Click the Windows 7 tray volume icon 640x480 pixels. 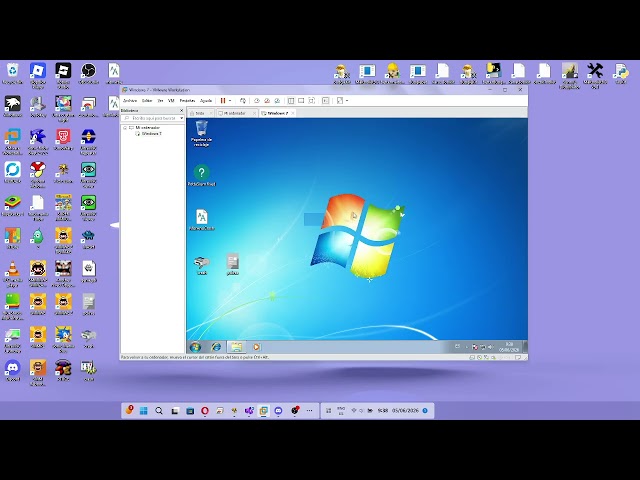tap(491, 347)
